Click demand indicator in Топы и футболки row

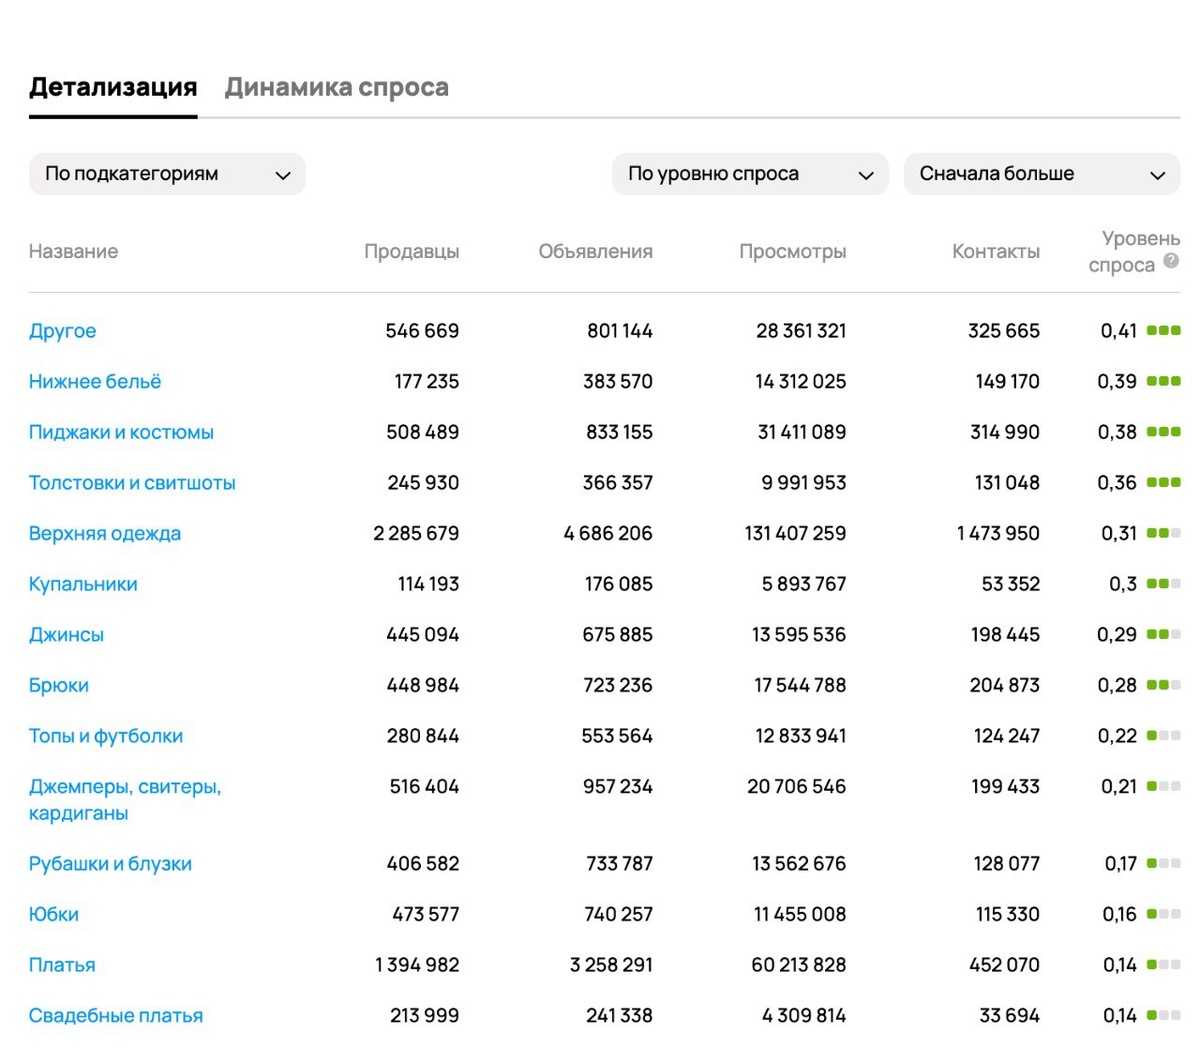pos(1164,735)
